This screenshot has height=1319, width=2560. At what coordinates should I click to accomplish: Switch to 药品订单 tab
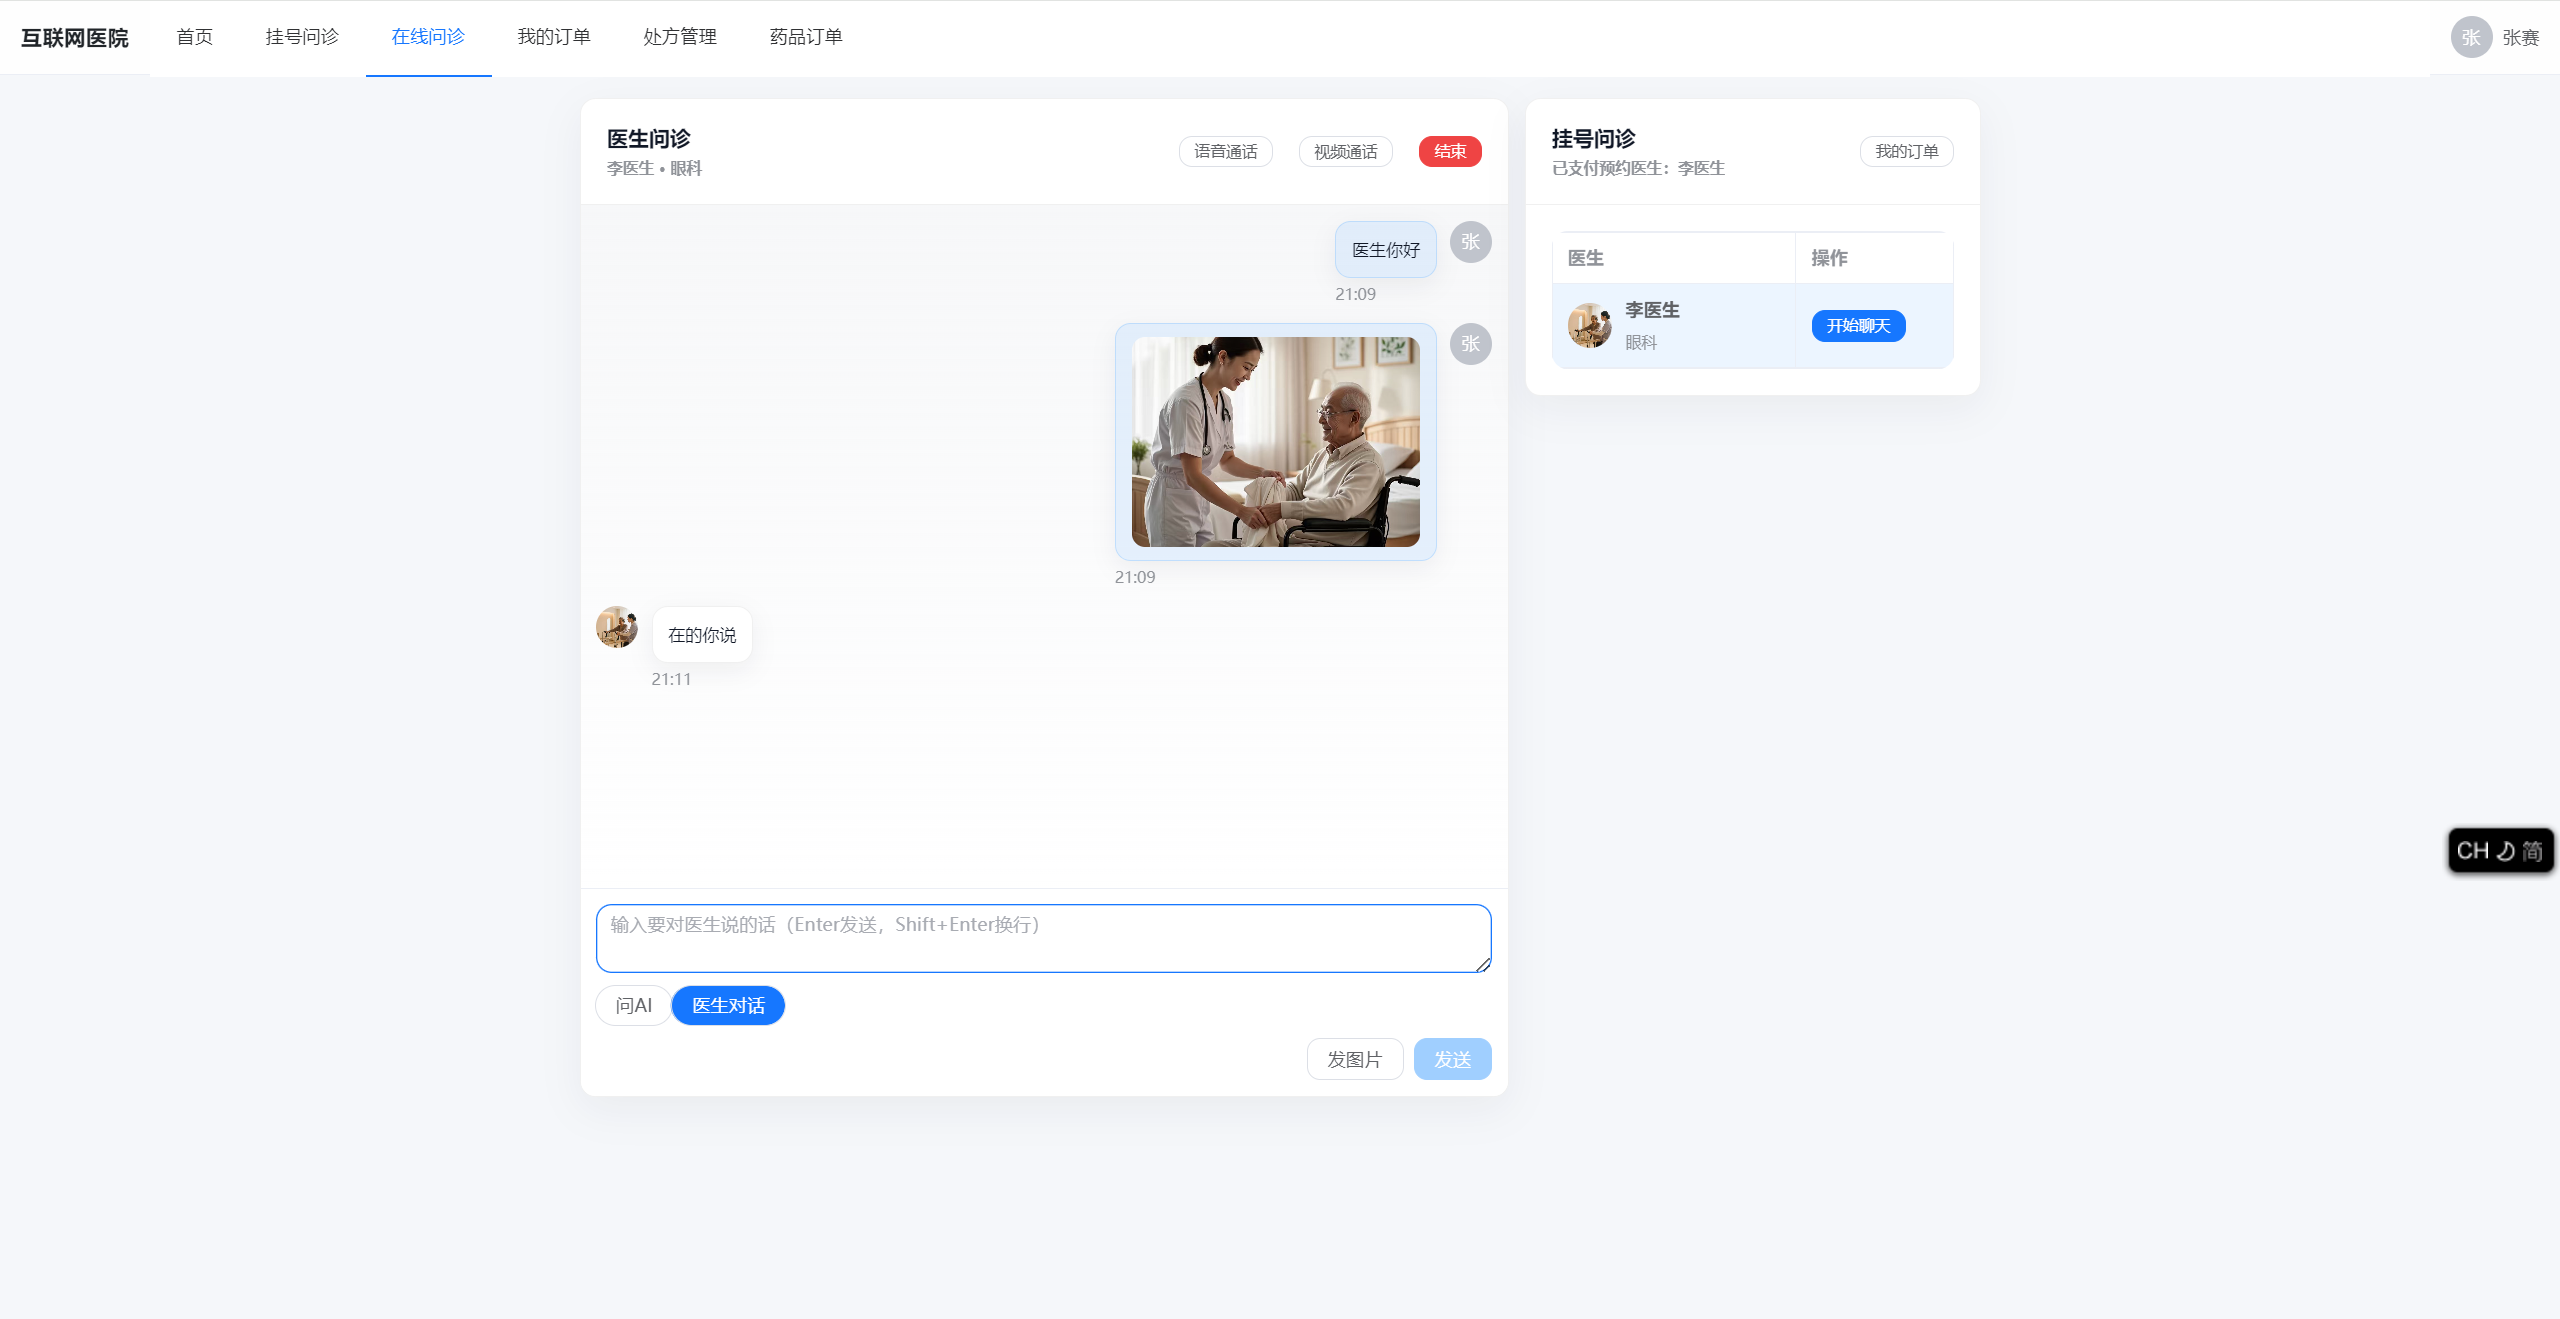coord(806,37)
